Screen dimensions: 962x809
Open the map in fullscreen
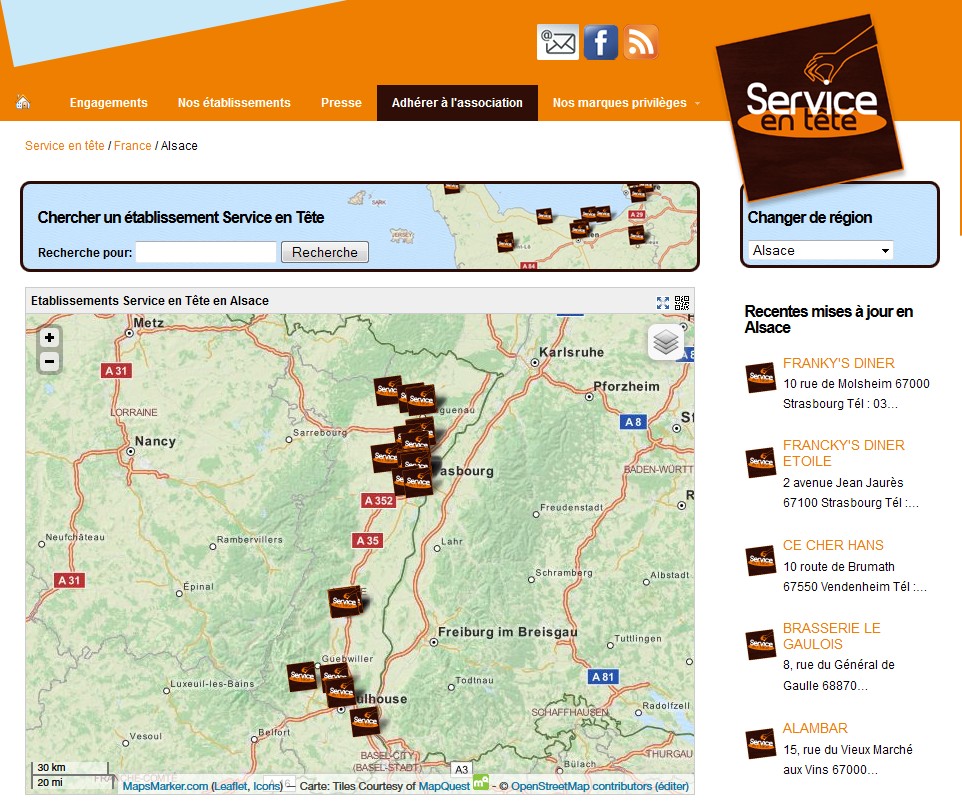(663, 302)
